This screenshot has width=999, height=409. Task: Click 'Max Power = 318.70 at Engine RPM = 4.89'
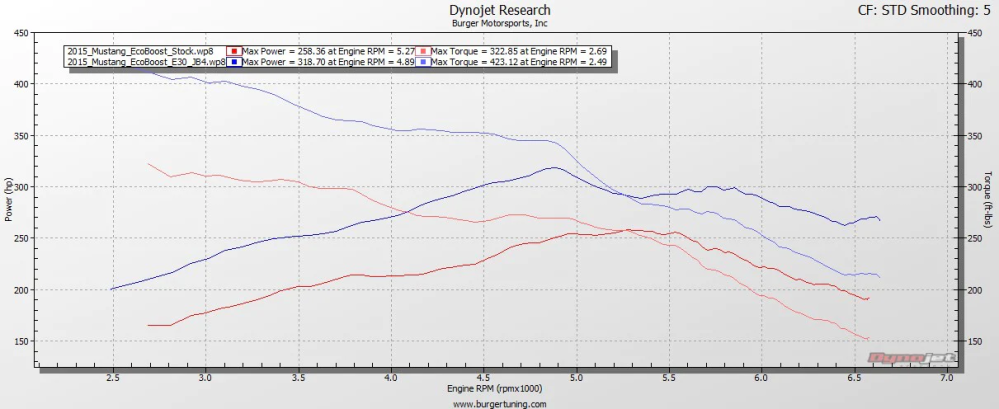328,62
